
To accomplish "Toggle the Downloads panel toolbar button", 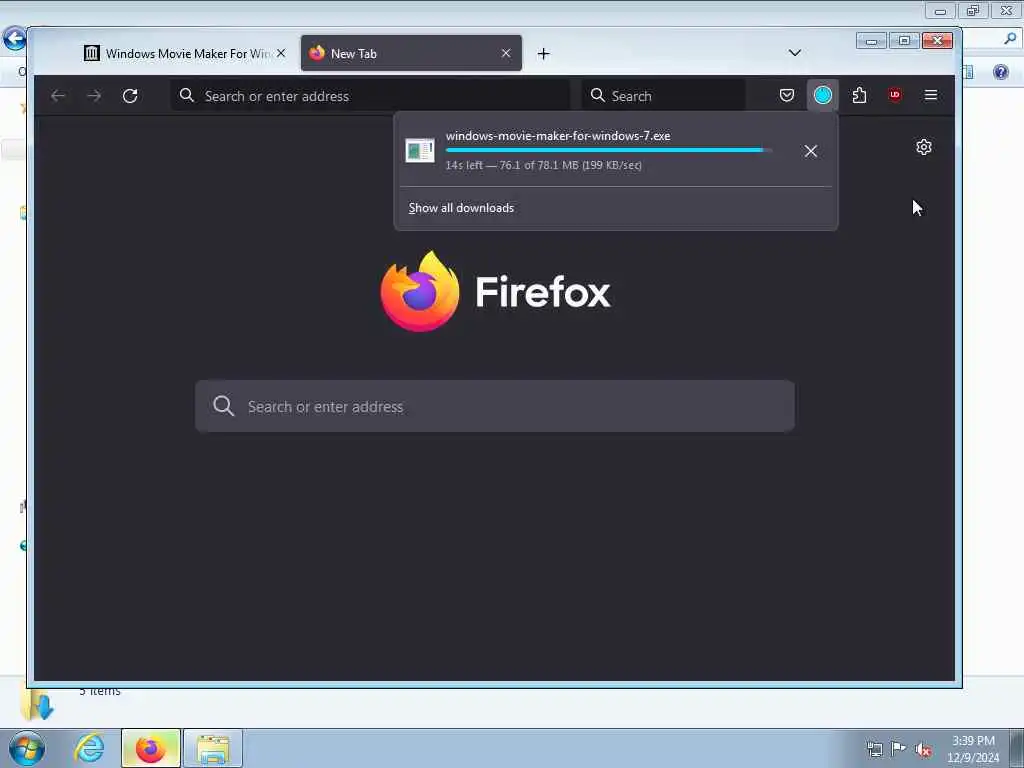I will click(823, 95).
